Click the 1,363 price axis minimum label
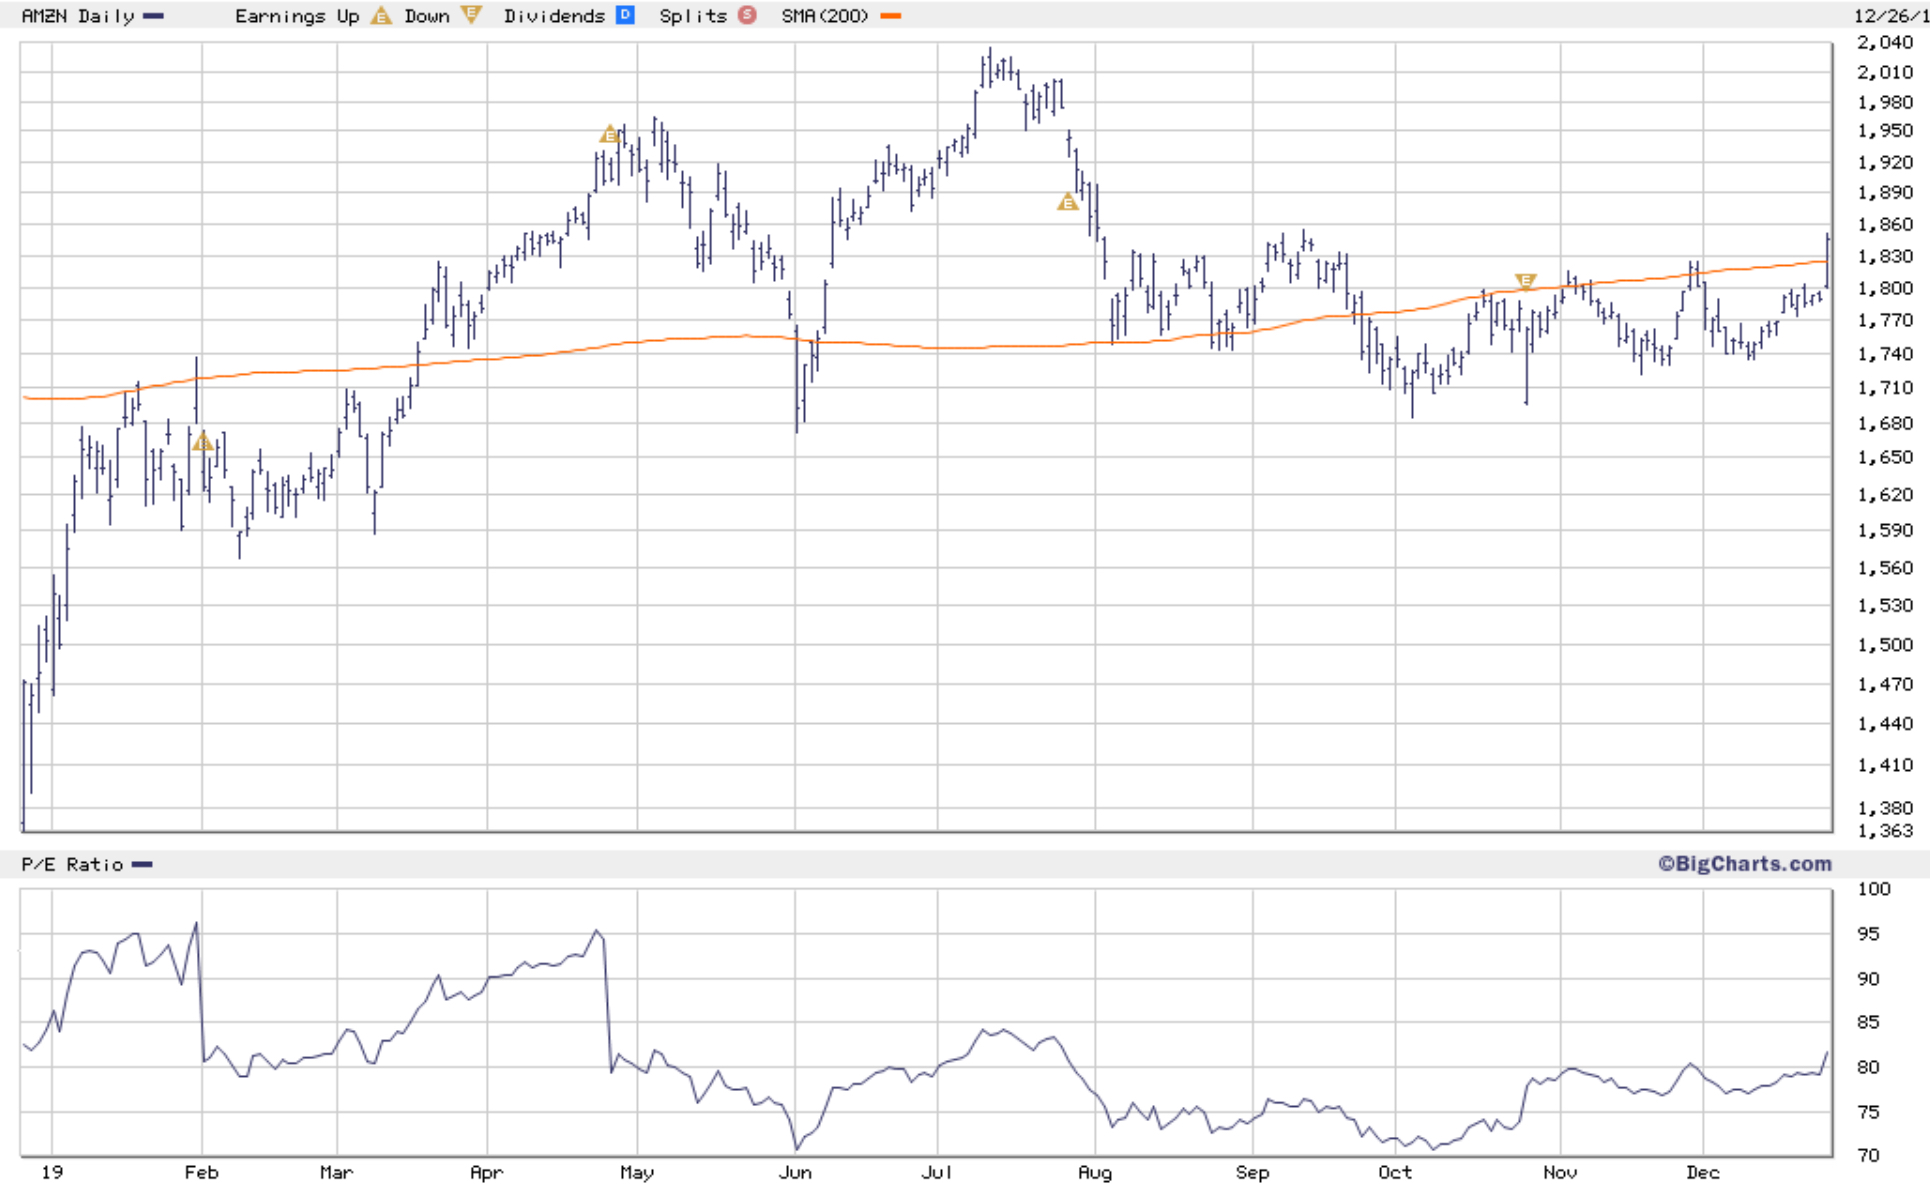This screenshot has width=1930, height=1185. (x=1885, y=830)
